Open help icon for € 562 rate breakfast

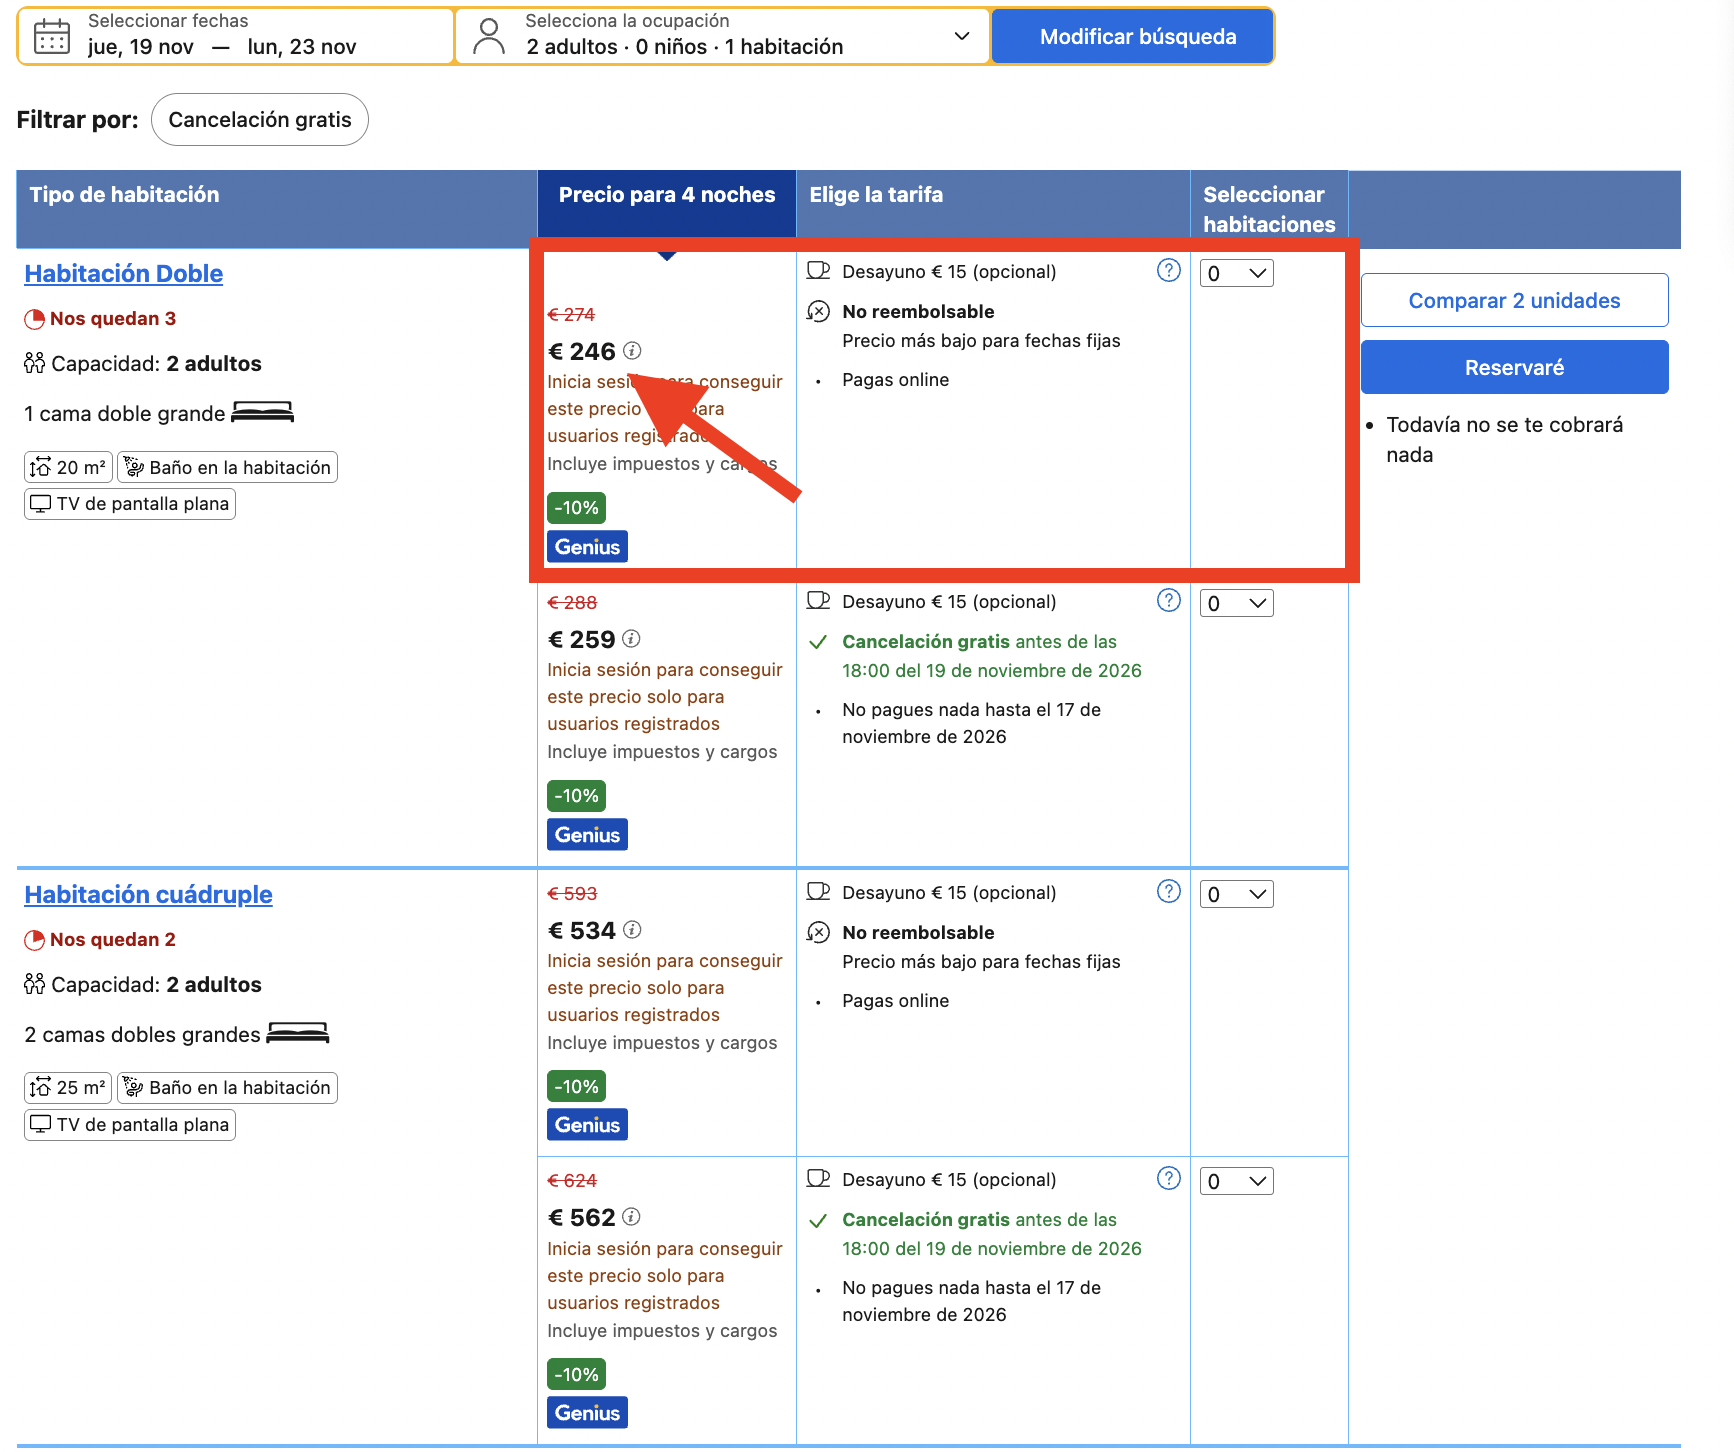1168,1179
